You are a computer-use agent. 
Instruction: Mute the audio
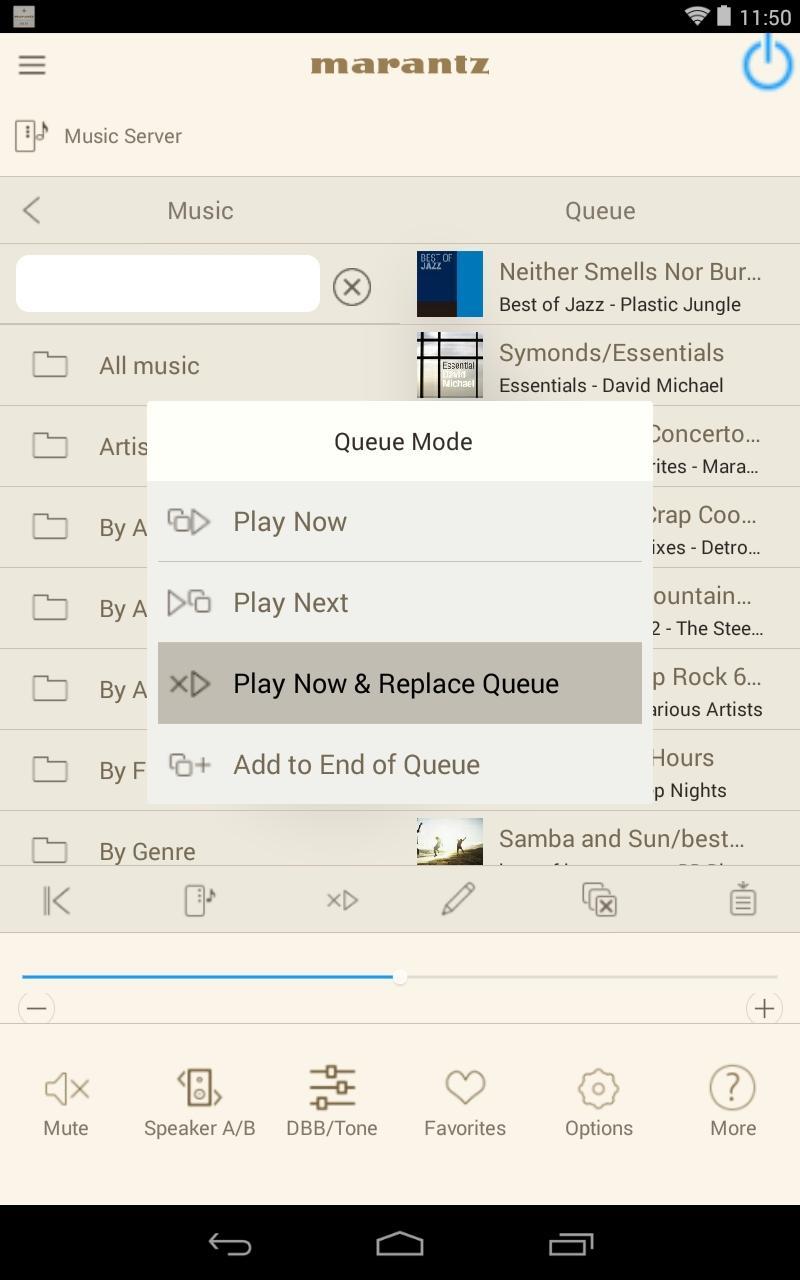[x=66, y=1102]
